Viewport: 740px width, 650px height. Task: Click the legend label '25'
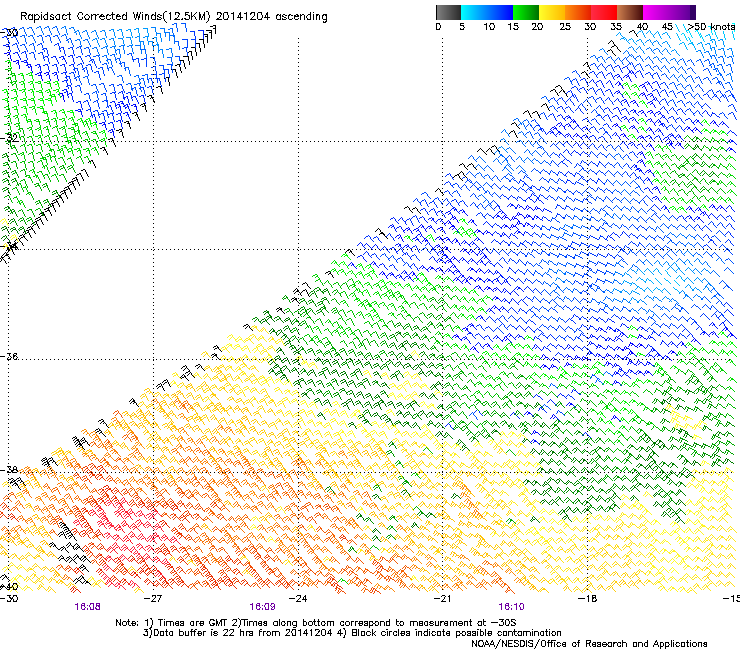click(565, 27)
